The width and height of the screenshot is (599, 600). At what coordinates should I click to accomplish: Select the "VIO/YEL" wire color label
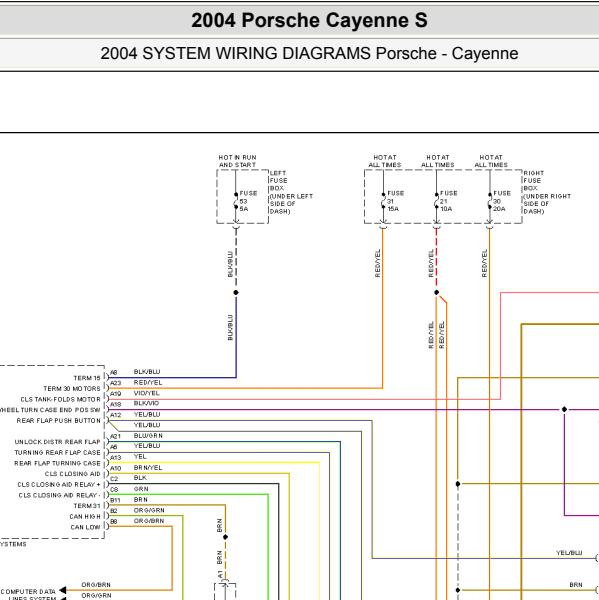147,393
